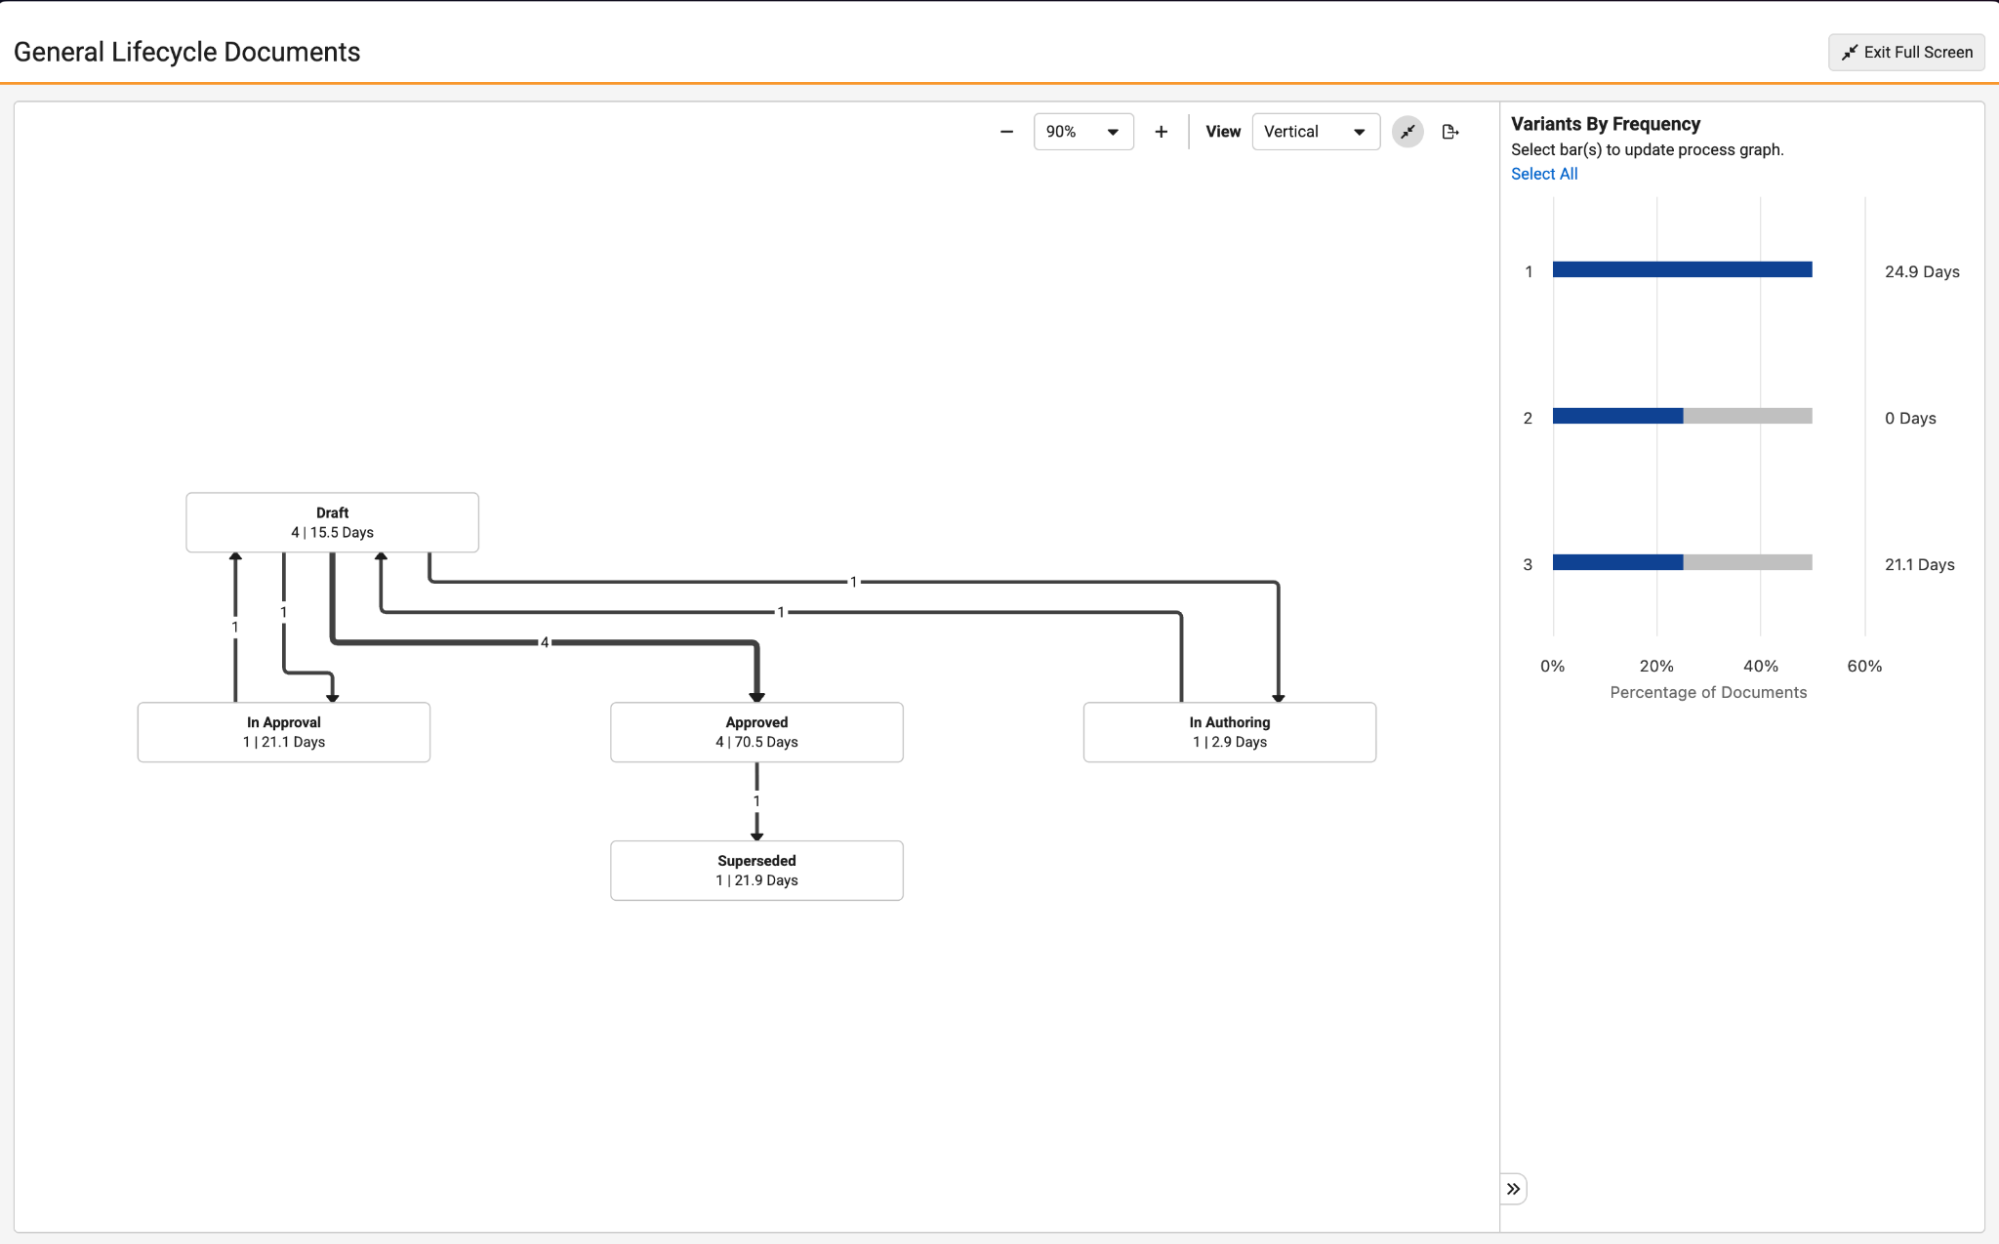Screen dimensions: 1999x1244
Task: Click the General Lifecycle Documents title
Action: (x=187, y=52)
